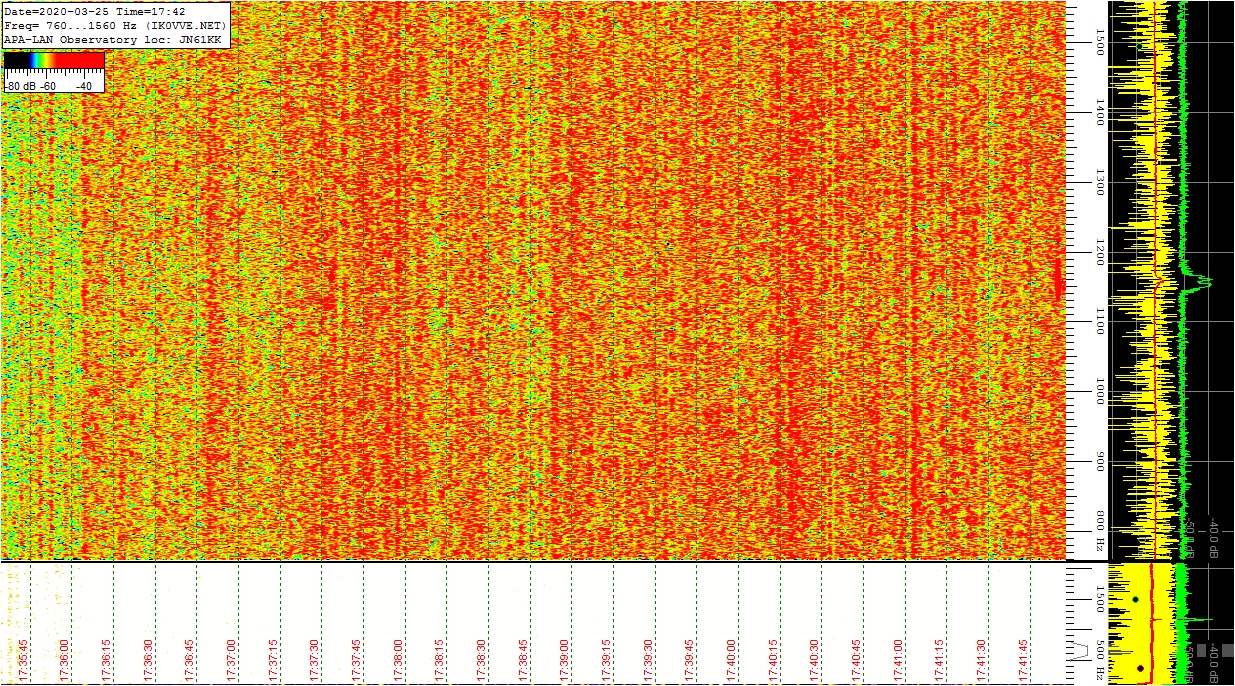Select time marker 17:37:15
The width and height of the screenshot is (1235, 686).
click(273, 659)
